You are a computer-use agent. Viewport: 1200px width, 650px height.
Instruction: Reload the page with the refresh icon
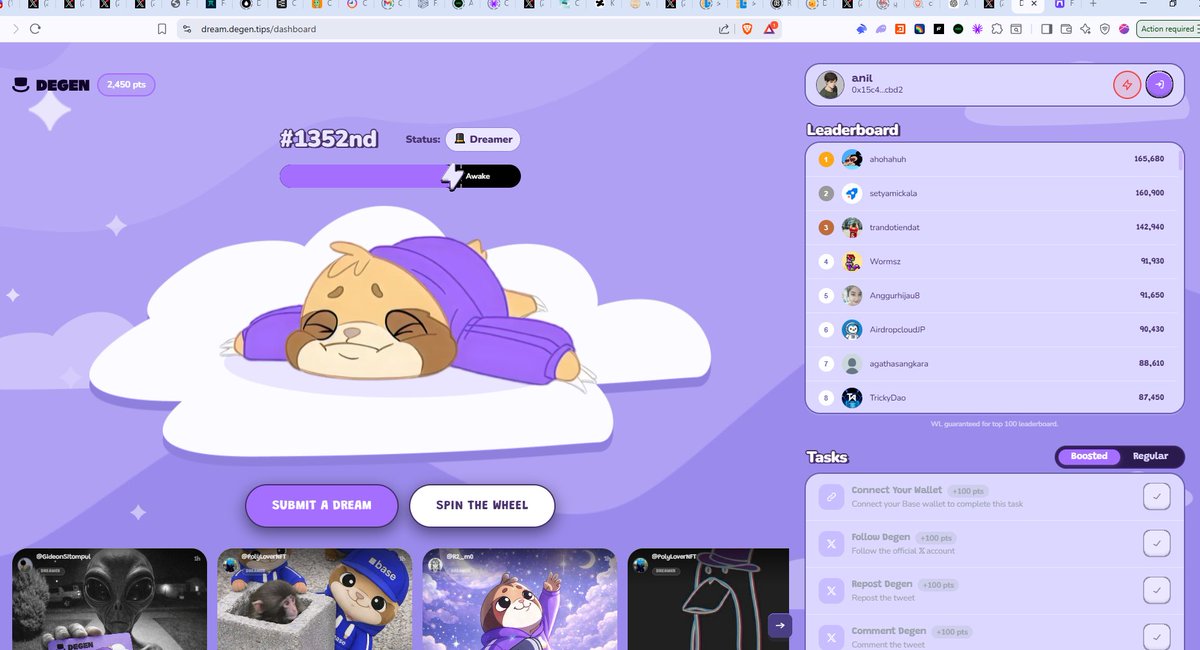point(35,29)
